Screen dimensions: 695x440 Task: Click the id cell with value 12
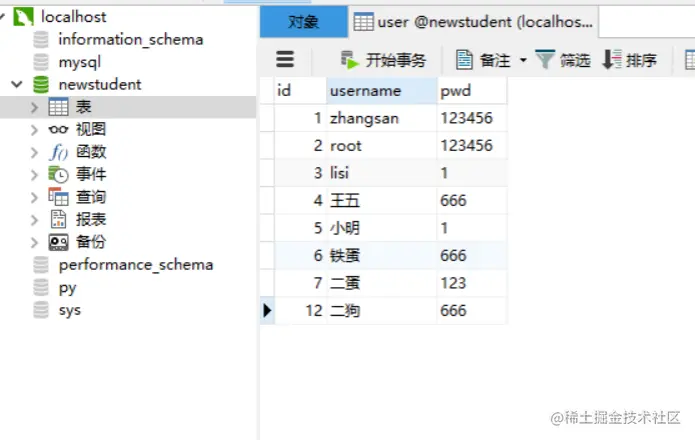point(301,311)
